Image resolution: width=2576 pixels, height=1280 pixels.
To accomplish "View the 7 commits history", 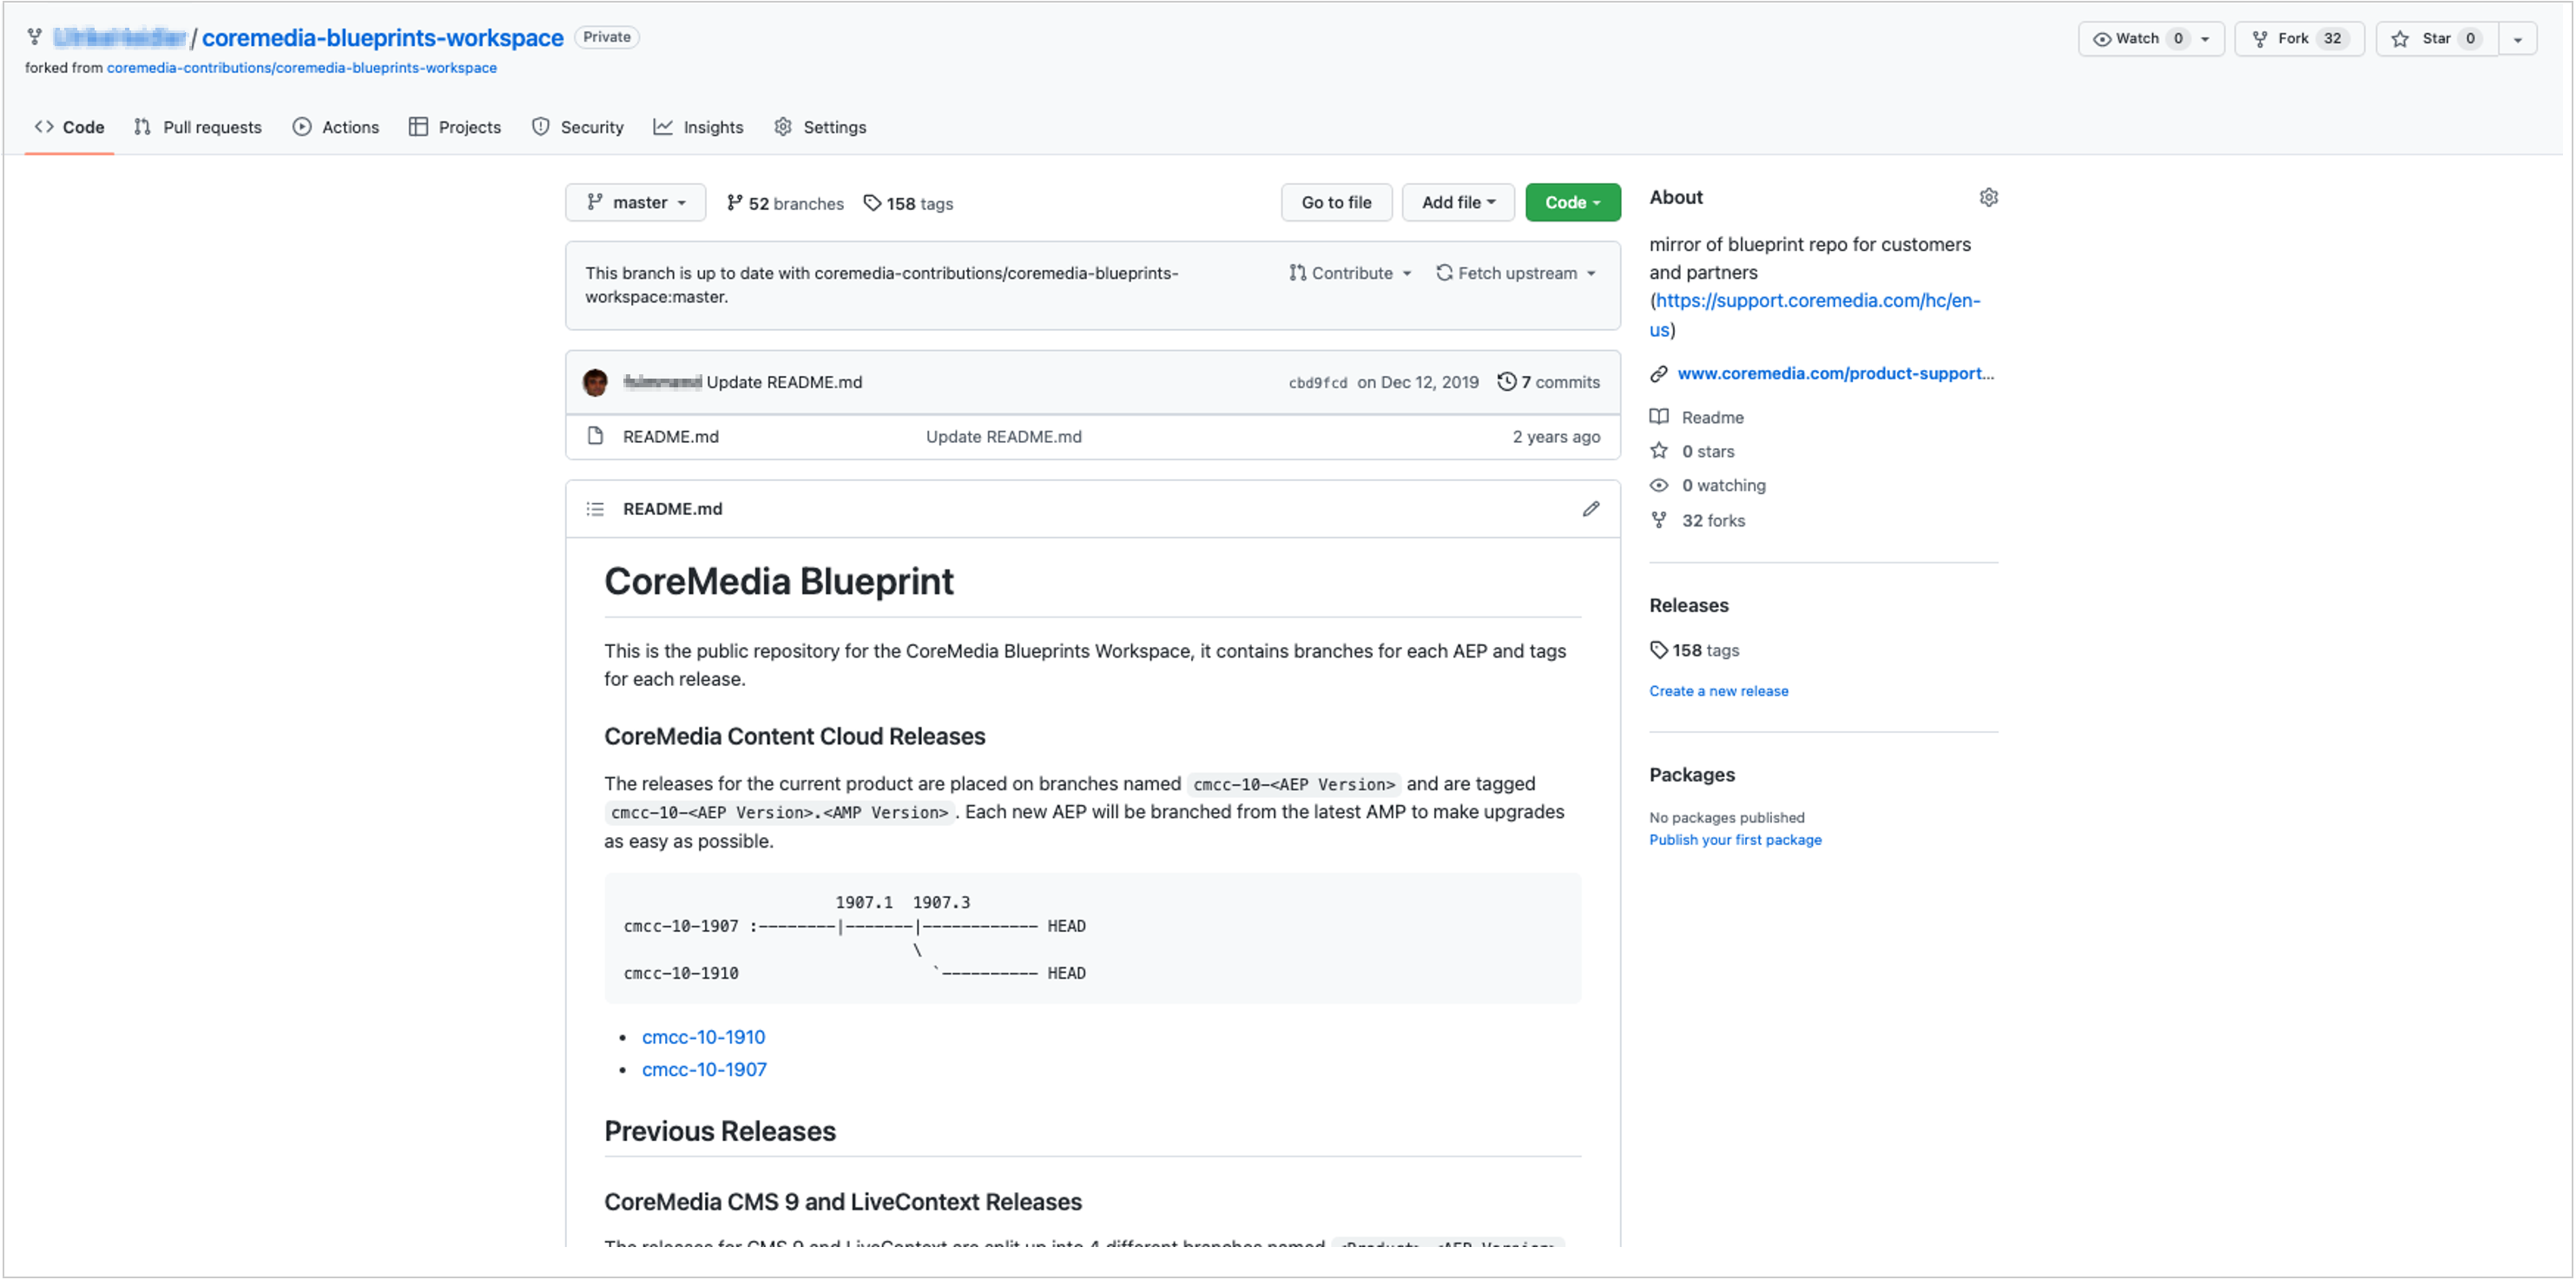I will click(1548, 382).
